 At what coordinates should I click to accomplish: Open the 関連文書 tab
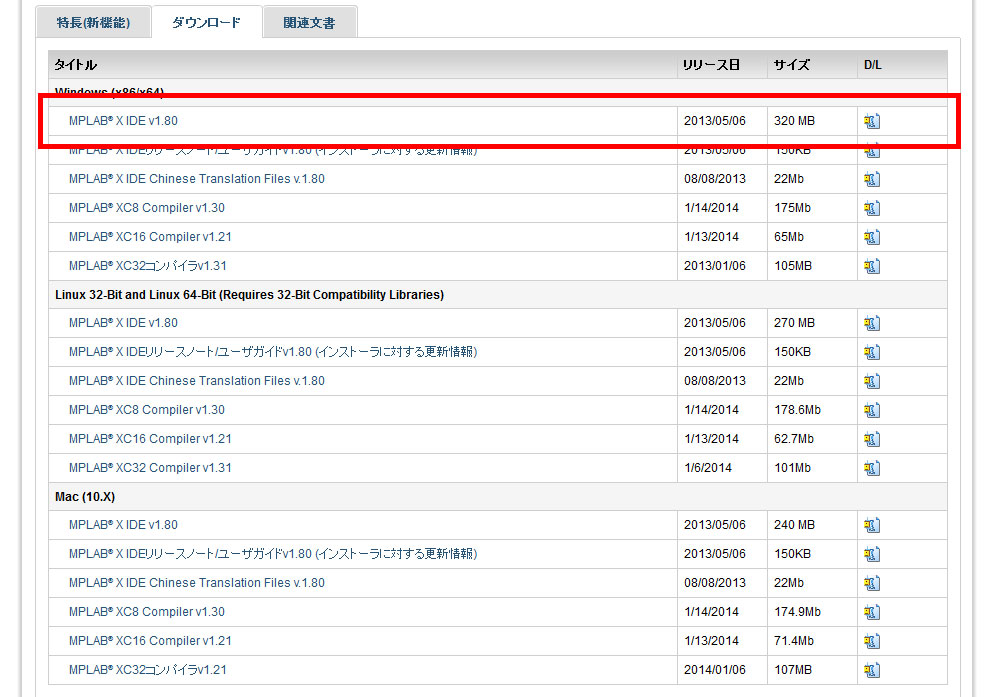(x=309, y=22)
